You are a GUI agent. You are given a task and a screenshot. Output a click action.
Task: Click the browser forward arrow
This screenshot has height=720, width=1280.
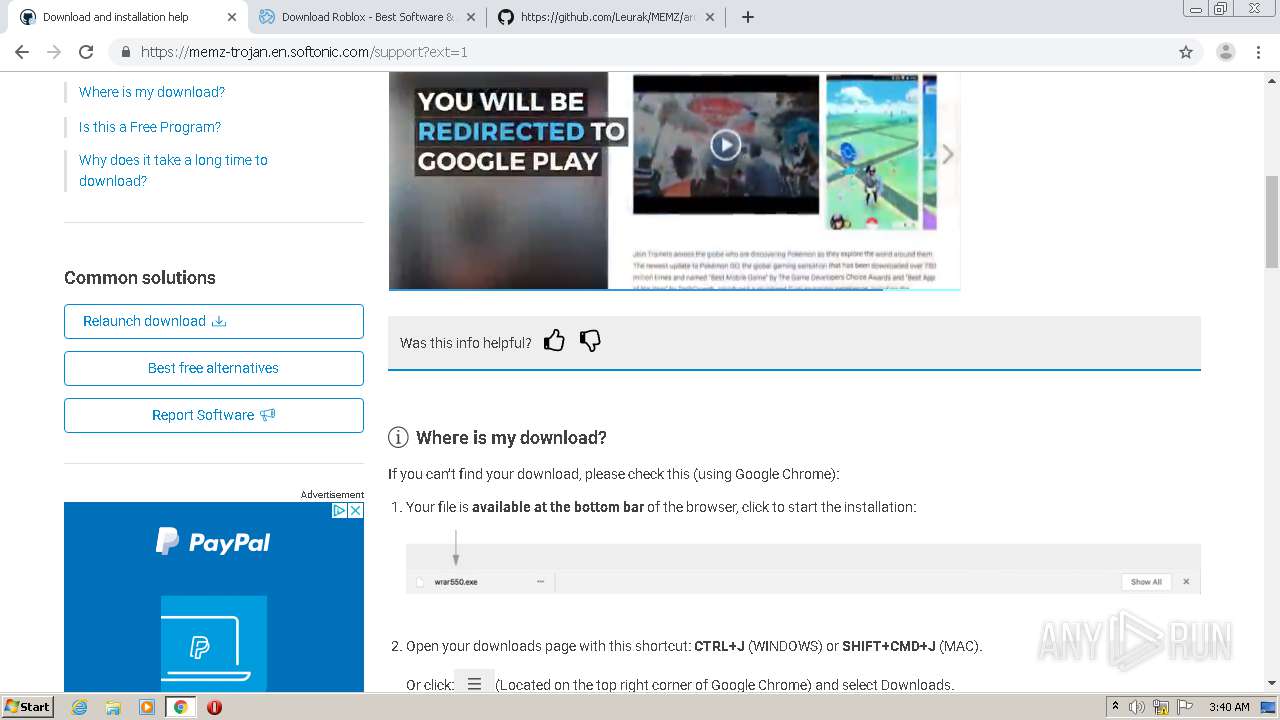54,52
